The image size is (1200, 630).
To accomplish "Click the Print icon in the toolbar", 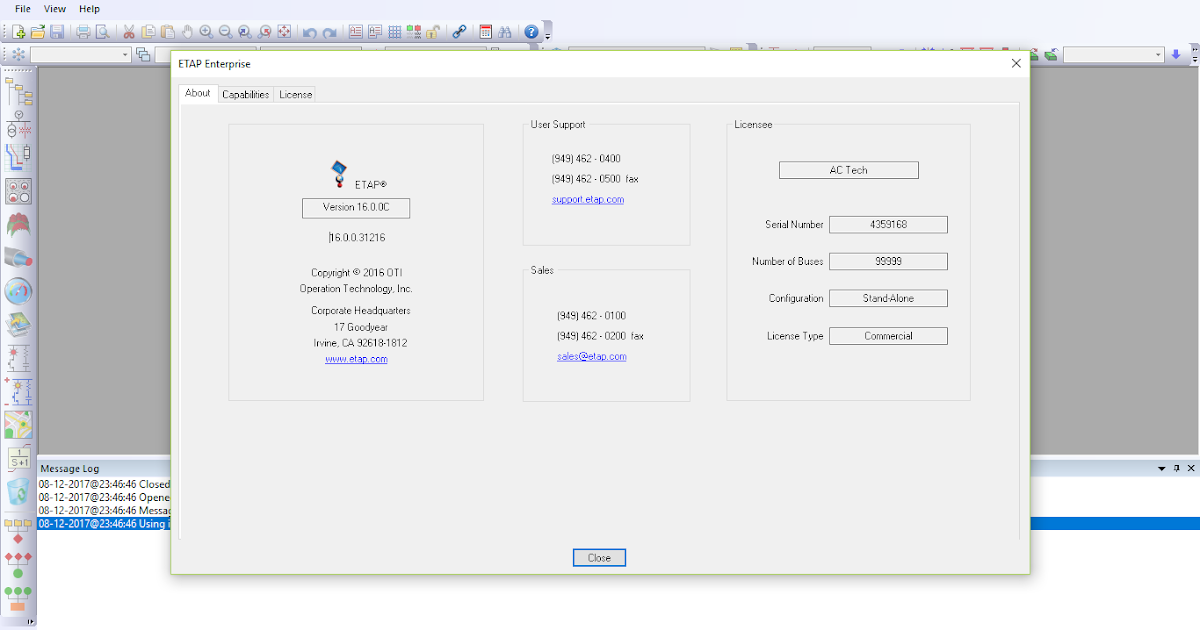I will [x=83, y=32].
